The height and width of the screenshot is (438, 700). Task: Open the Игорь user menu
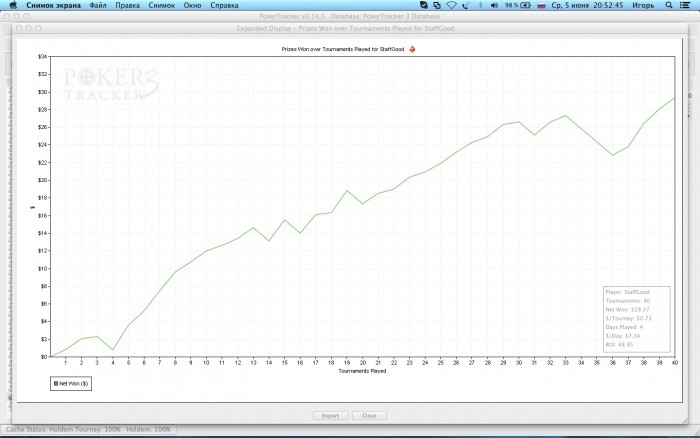643,5
